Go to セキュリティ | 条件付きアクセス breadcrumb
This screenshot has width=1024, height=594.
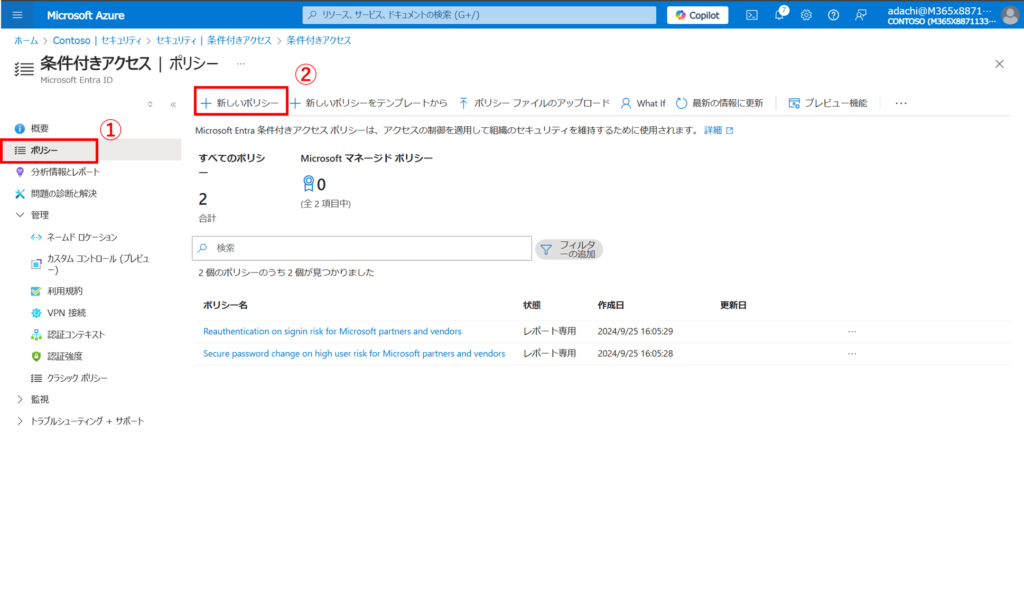pos(214,40)
